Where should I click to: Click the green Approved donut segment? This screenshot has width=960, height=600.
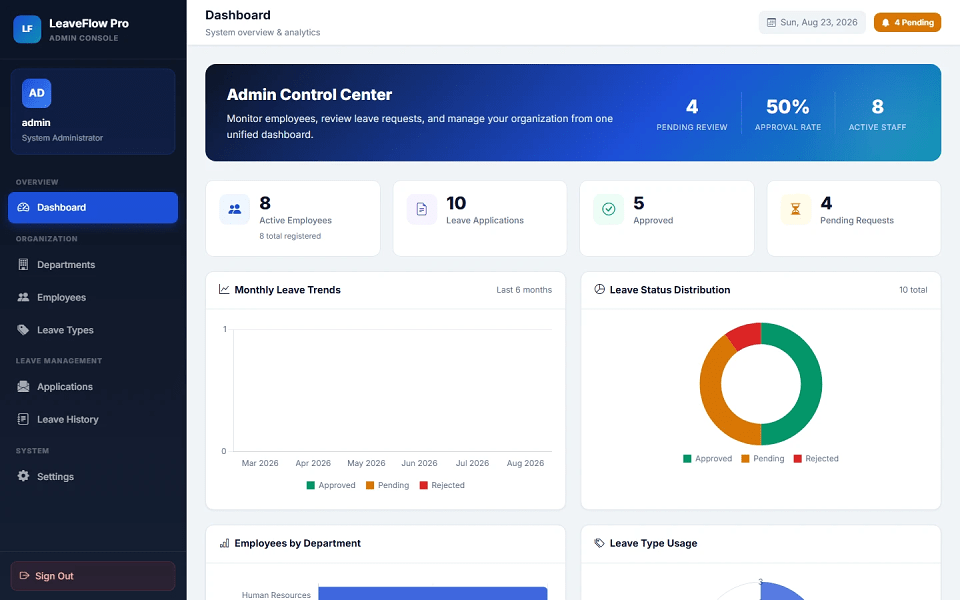tap(811, 384)
